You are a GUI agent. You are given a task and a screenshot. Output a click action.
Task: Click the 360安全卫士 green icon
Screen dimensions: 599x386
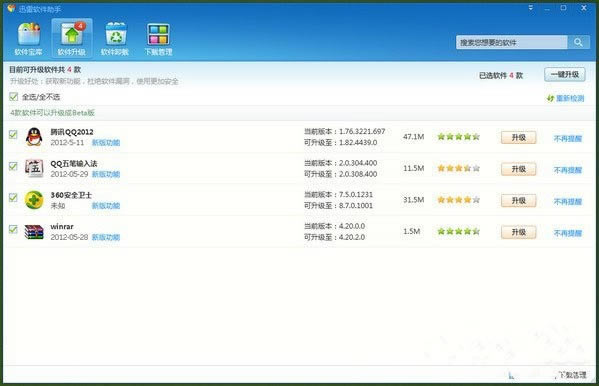point(34,200)
